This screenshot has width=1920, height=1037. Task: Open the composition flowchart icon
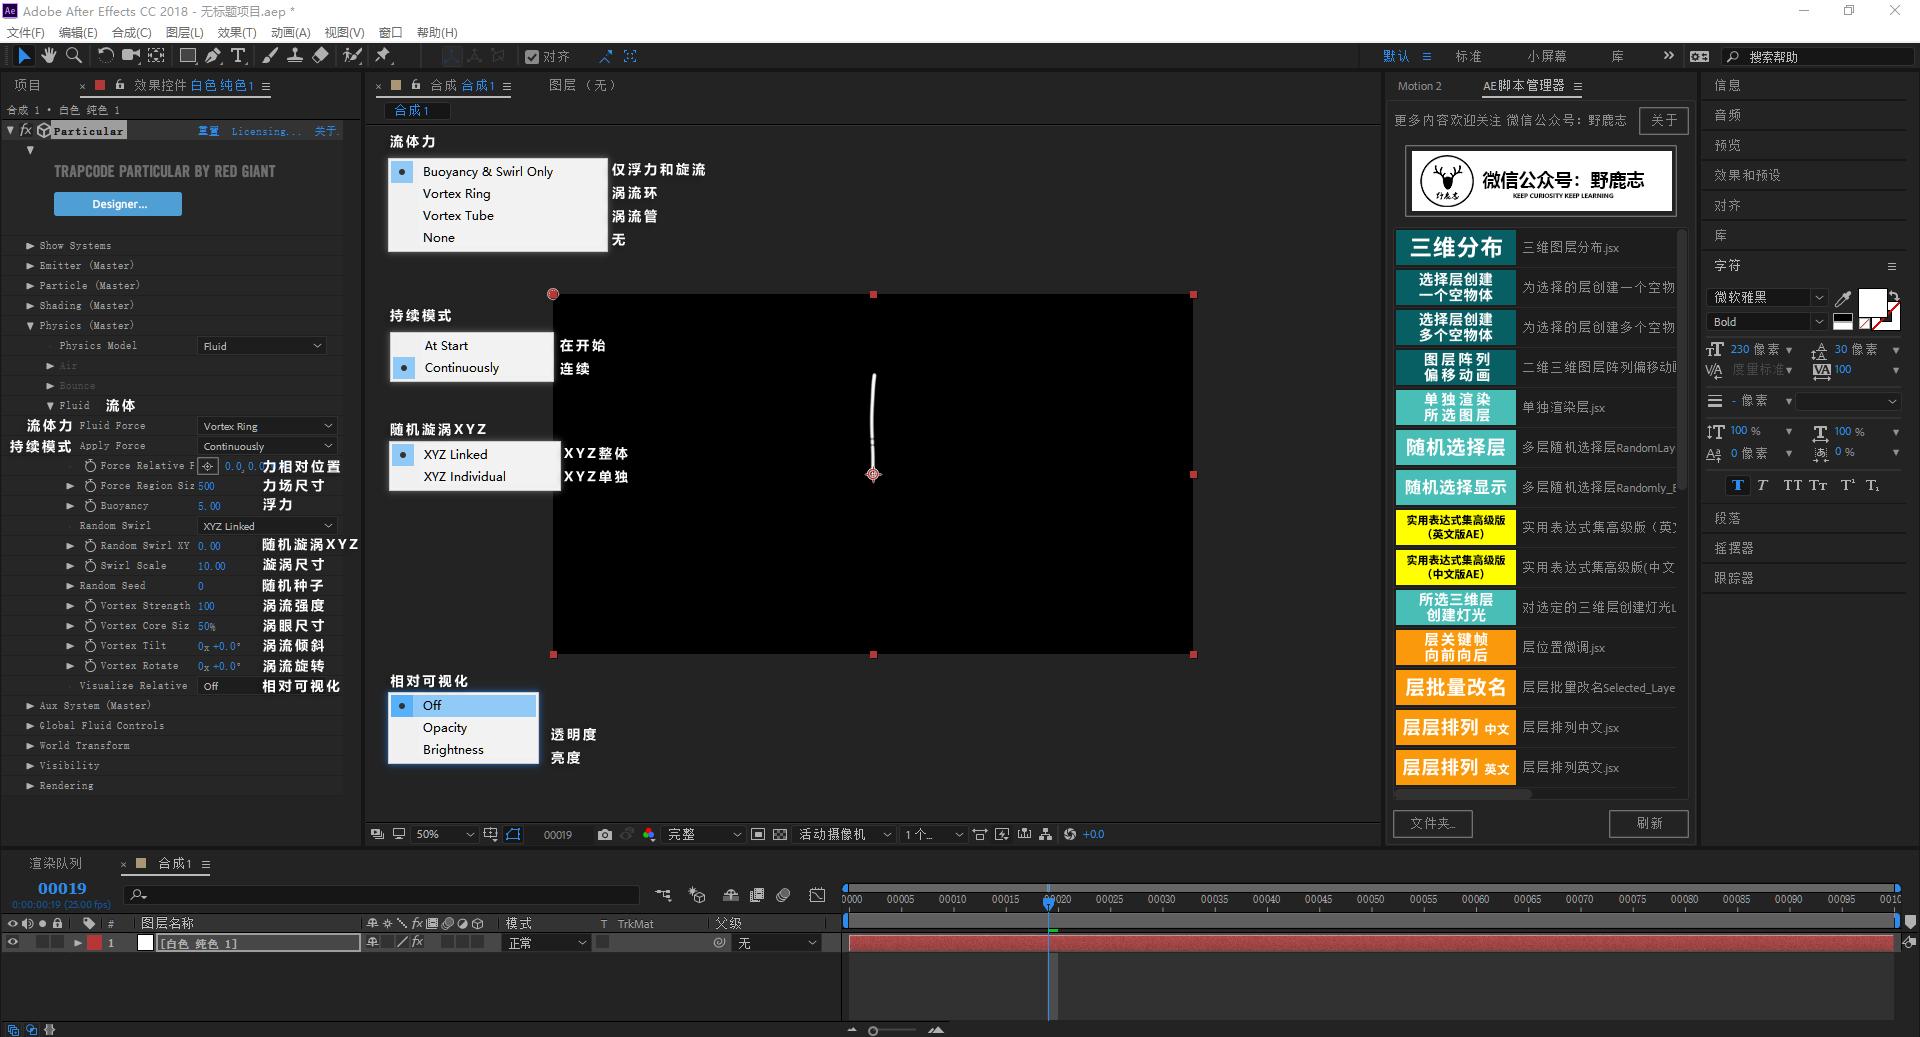(1046, 834)
